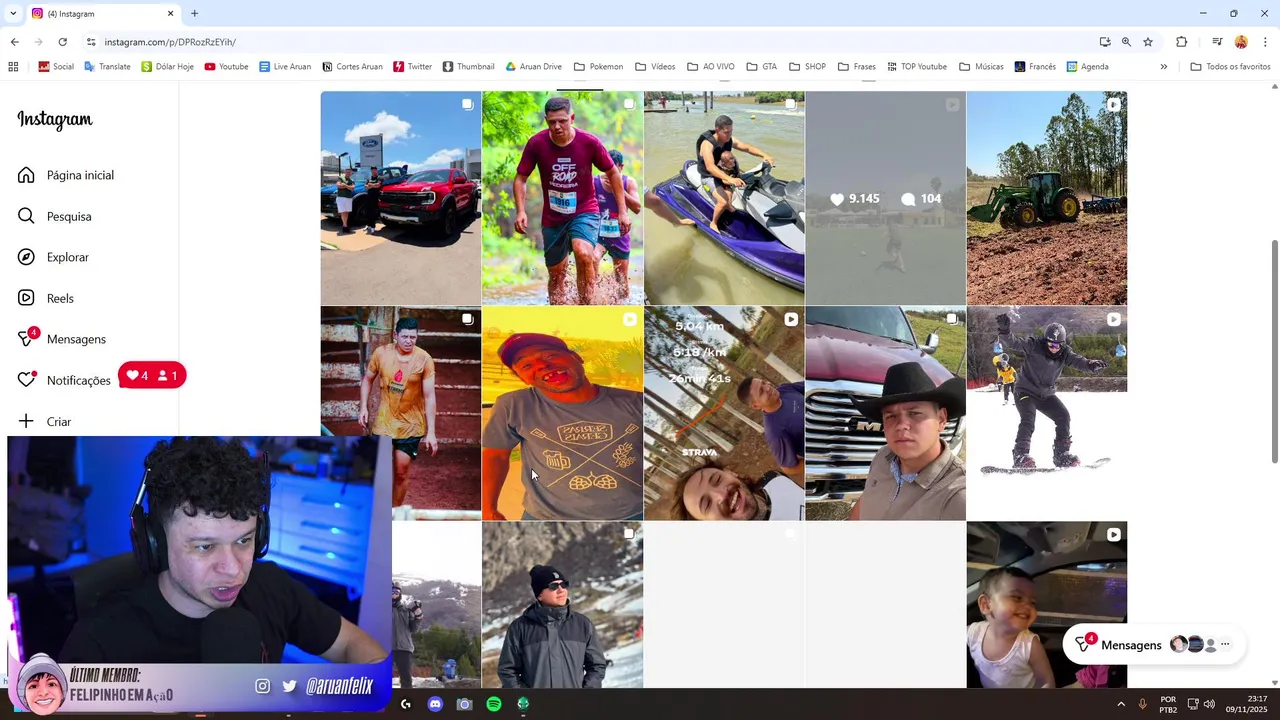Open the Notificações heart icon
Screen dimensions: 1280x720
[x=27, y=380]
